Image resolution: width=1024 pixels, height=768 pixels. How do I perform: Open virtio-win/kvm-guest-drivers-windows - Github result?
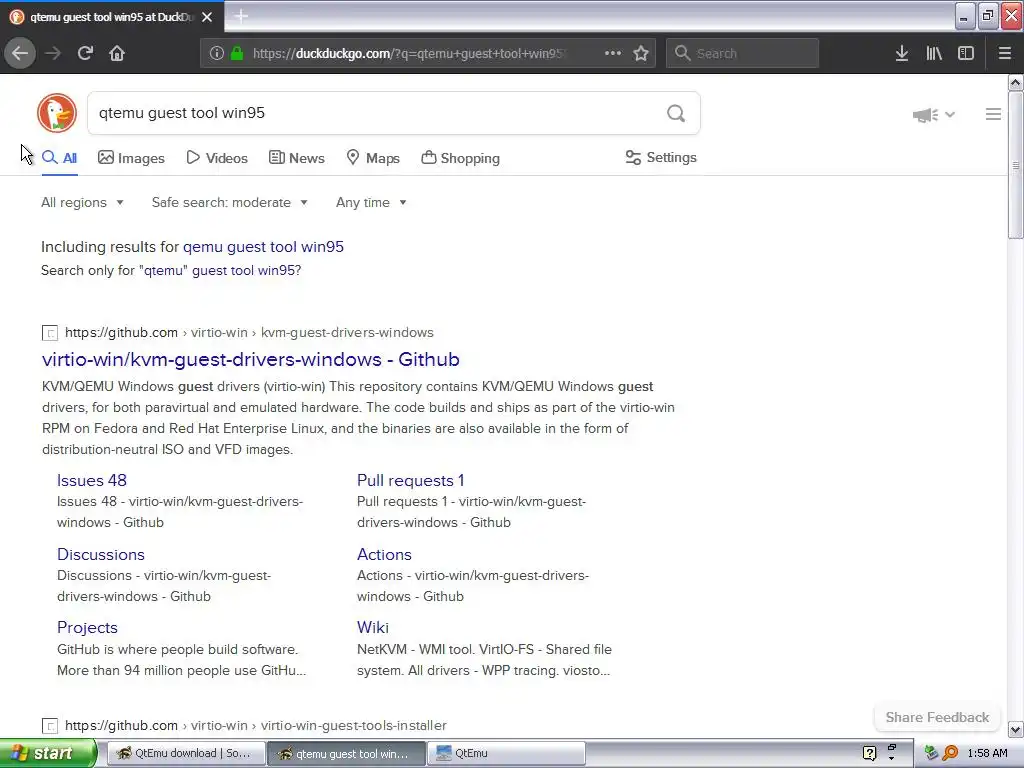251,360
